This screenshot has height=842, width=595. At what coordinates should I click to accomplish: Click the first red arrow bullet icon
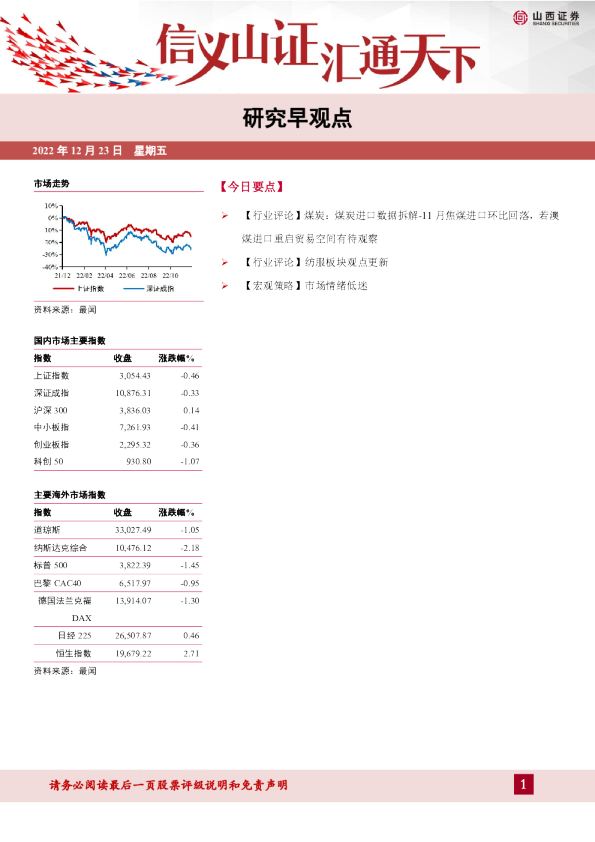coord(224,216)
